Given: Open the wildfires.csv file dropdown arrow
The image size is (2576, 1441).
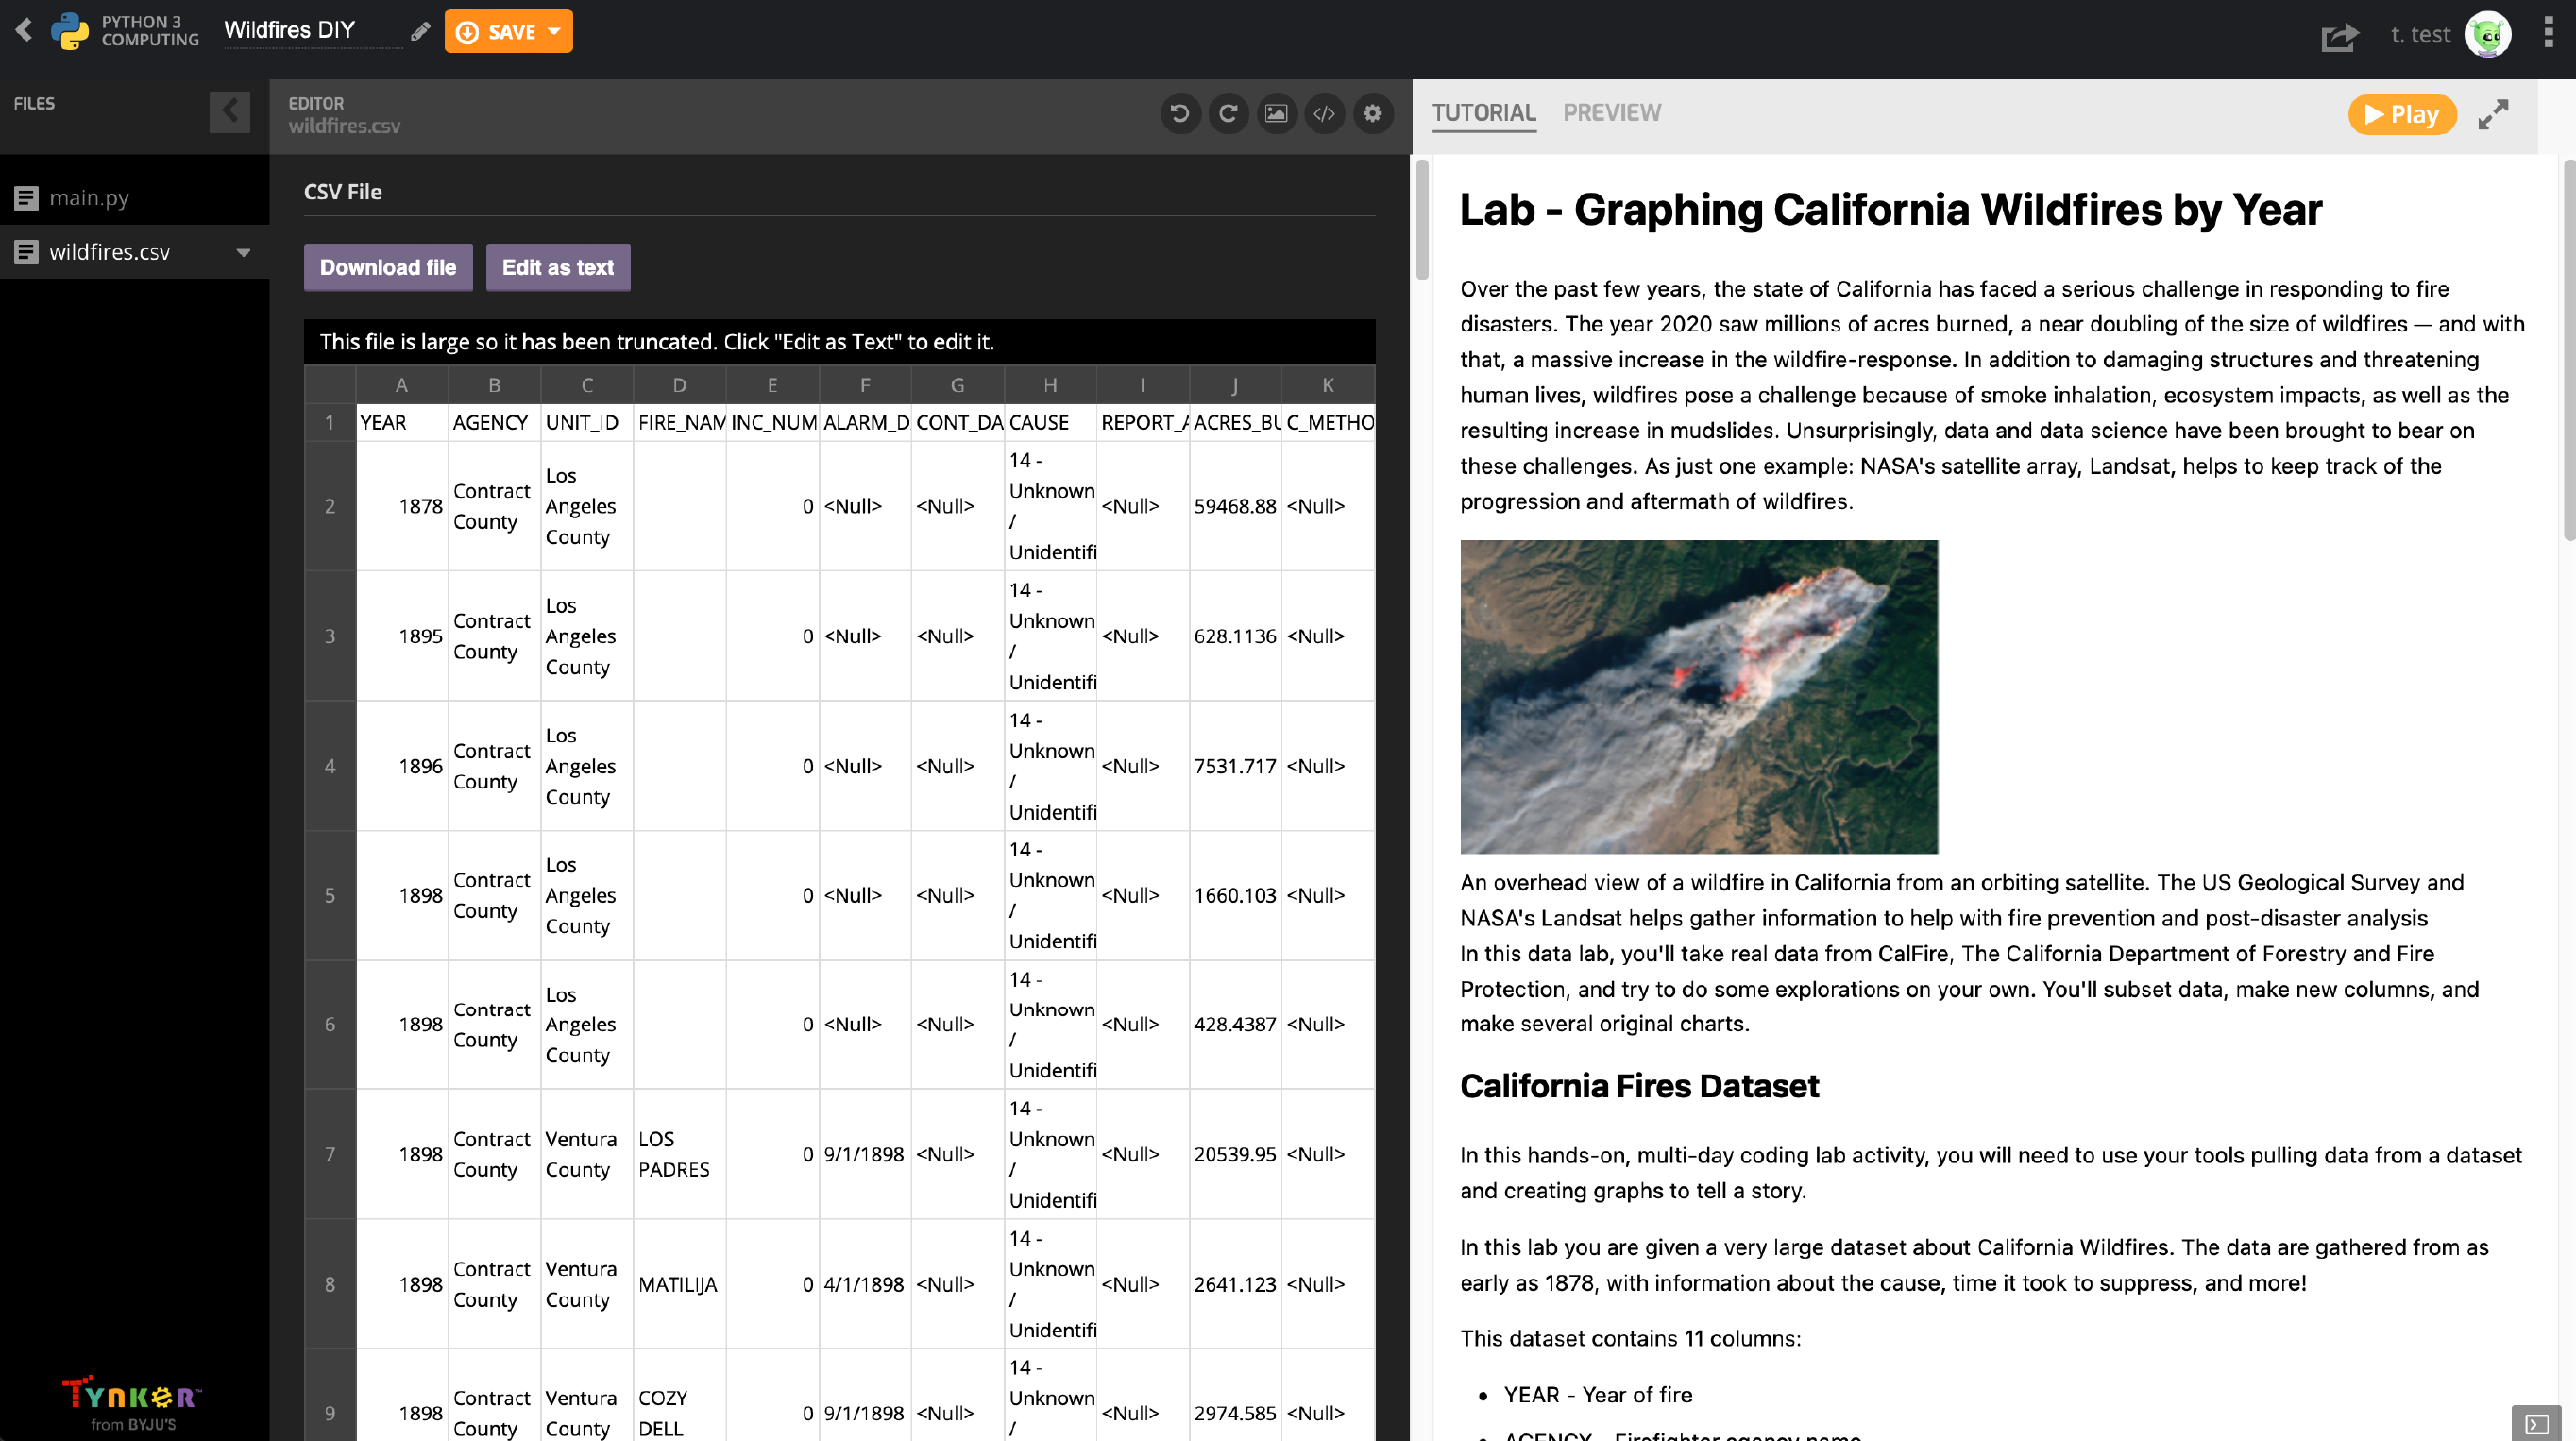Looking at the screenshot, I should 243,252.
